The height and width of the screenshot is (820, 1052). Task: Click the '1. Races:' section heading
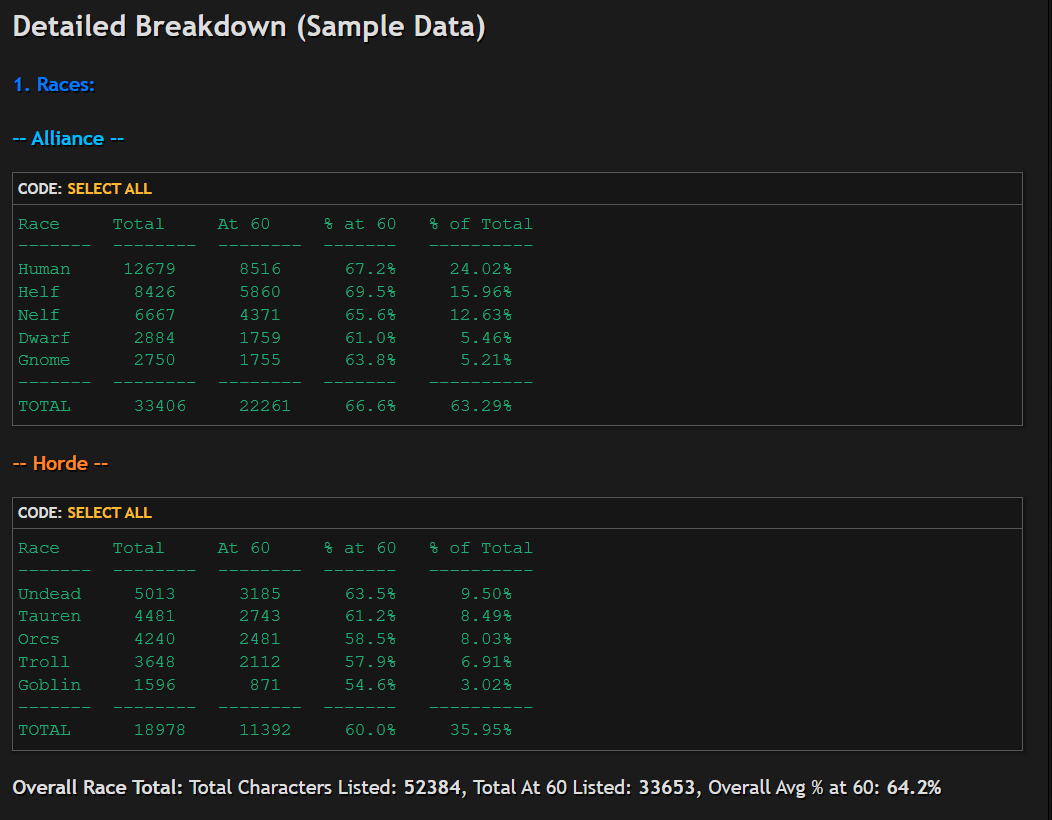pyautogui.click(x=54, y=85)
